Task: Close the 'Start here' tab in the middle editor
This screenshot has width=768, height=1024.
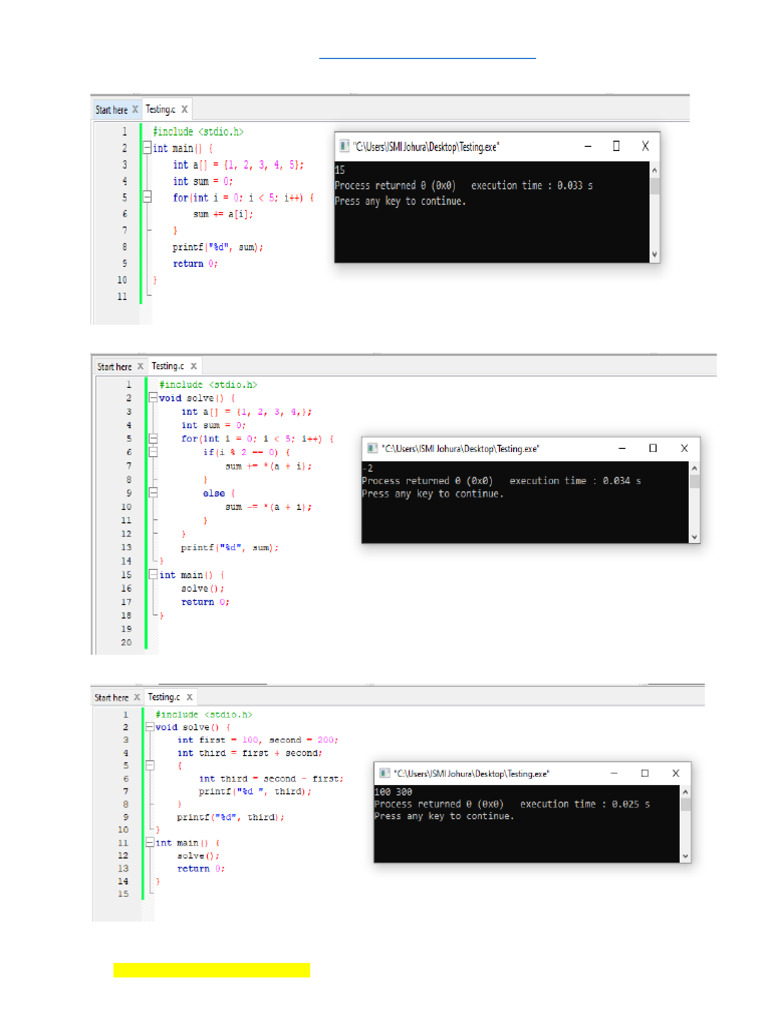Action: pyautogui.click(x=140, y=366)
